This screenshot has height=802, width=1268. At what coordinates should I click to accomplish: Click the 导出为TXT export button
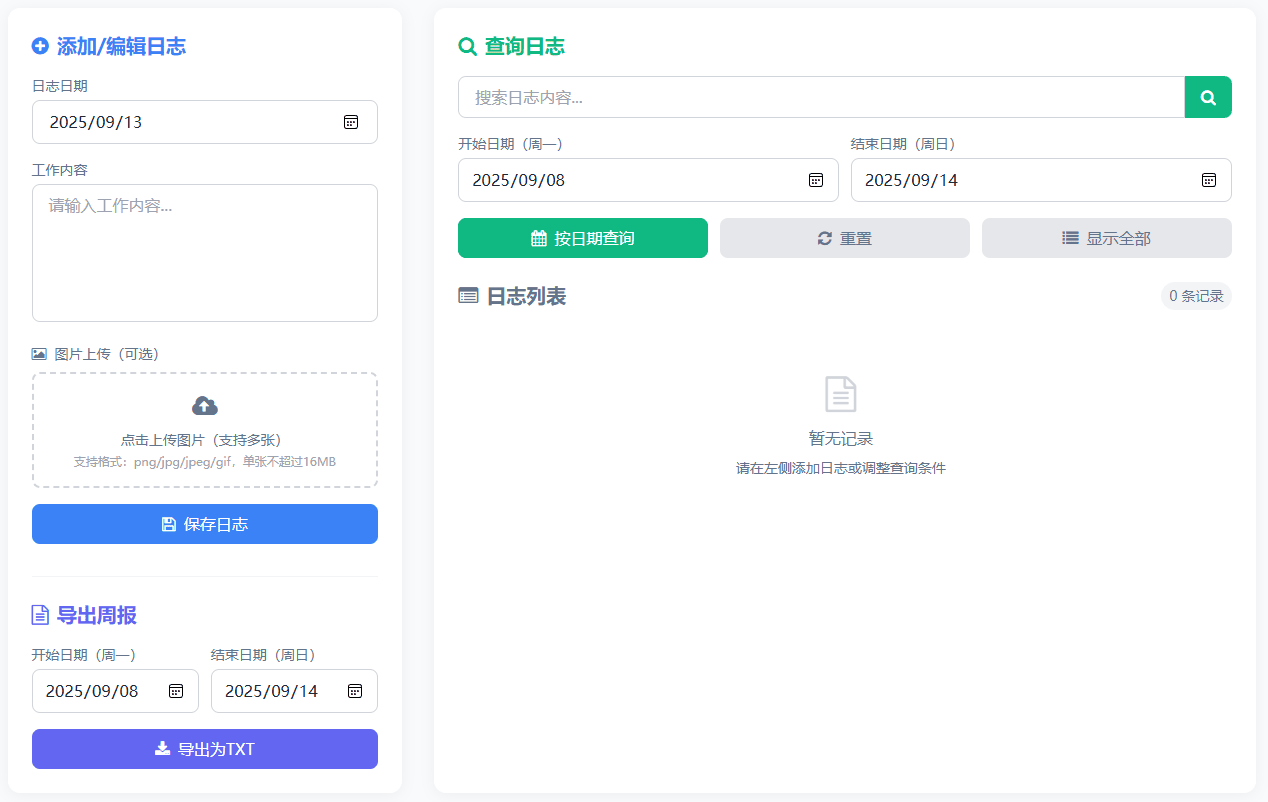[x=204, y=748]
